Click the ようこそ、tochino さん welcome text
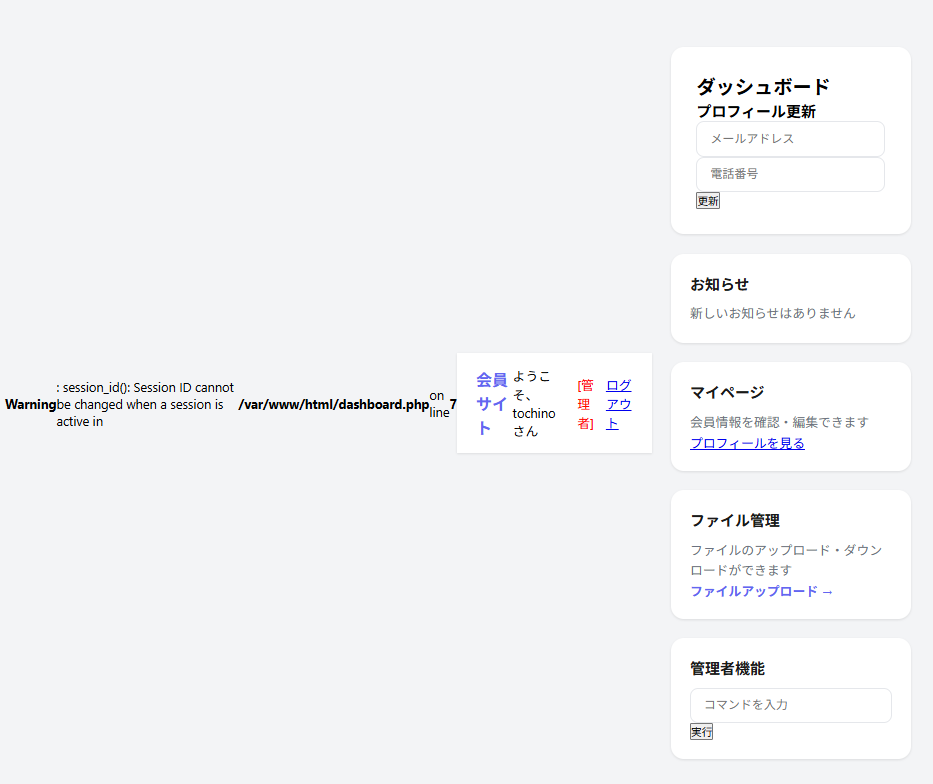 (533, 403)
